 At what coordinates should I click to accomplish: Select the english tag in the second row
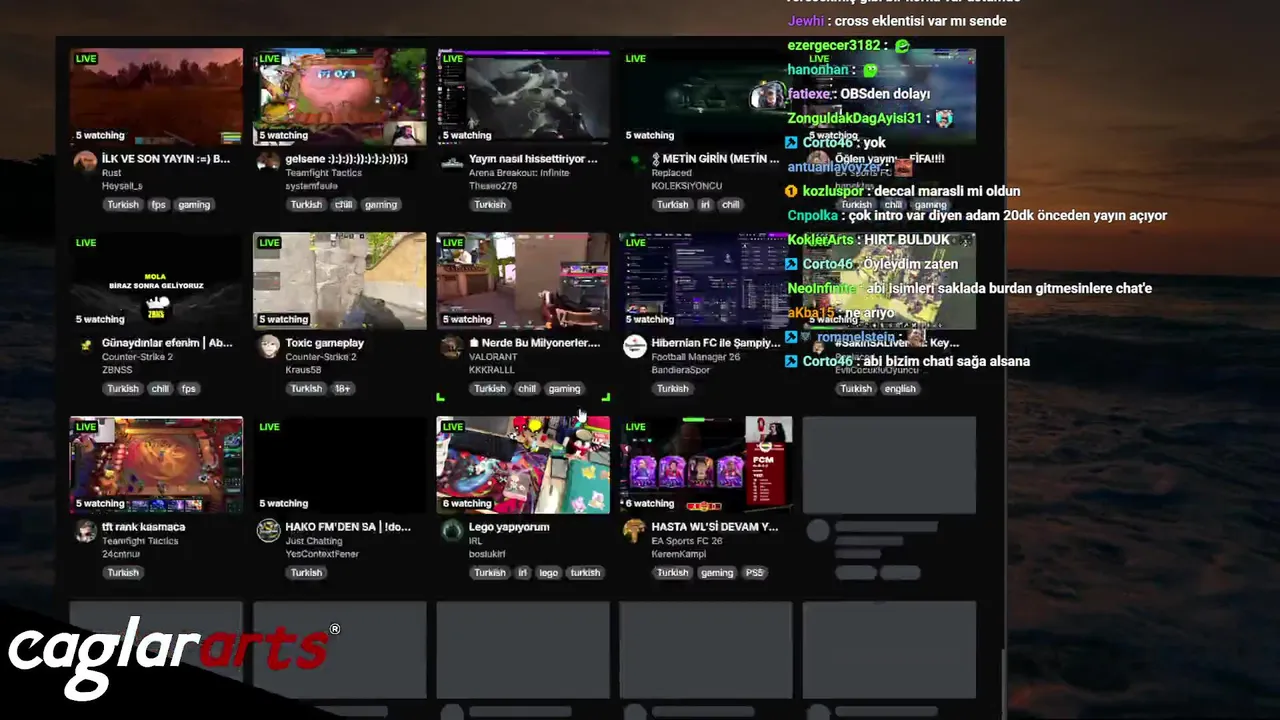click(900, 389)
